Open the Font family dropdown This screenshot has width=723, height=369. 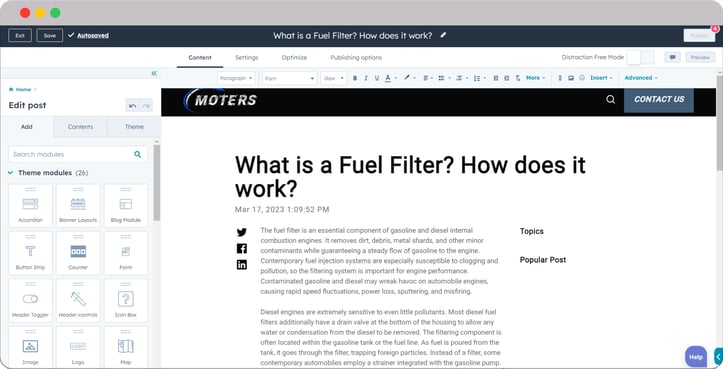point(290,78)
